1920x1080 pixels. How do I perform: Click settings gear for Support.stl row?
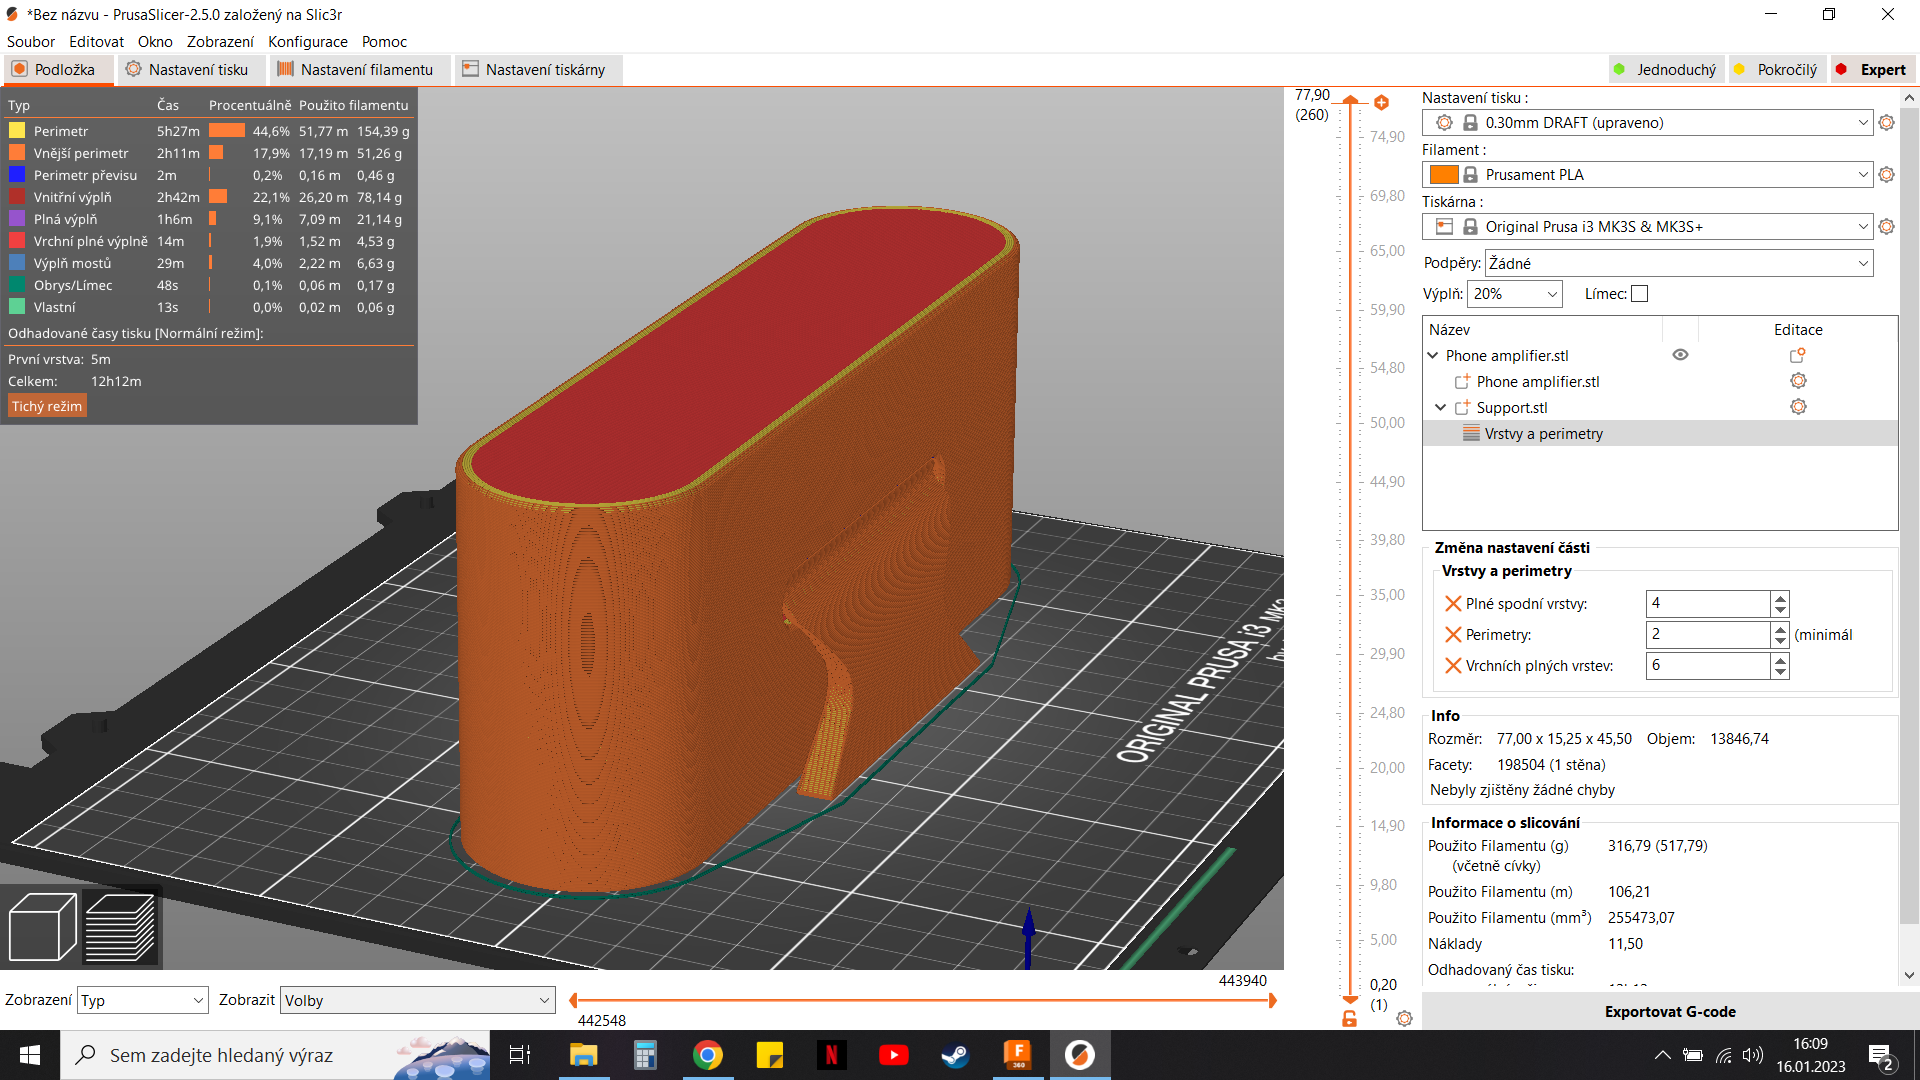tap(1798, 407)
